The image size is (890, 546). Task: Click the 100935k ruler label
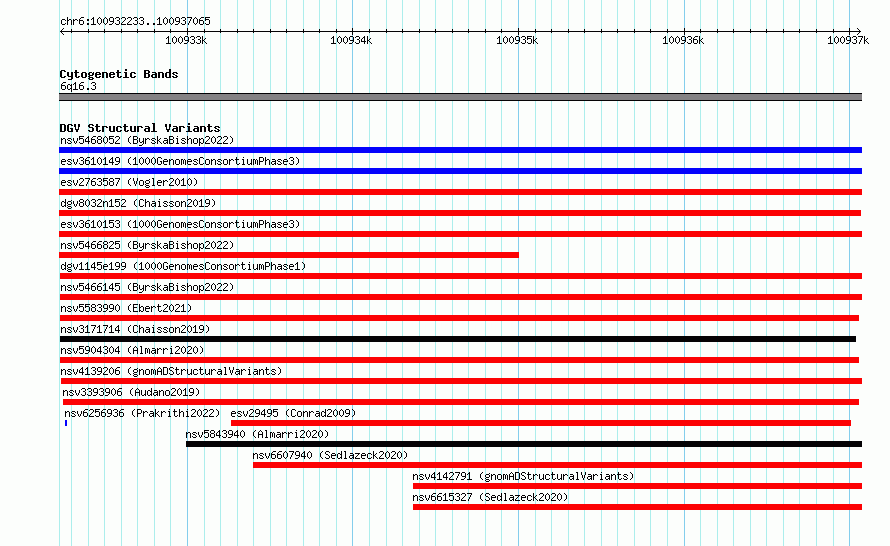(517, 40)
